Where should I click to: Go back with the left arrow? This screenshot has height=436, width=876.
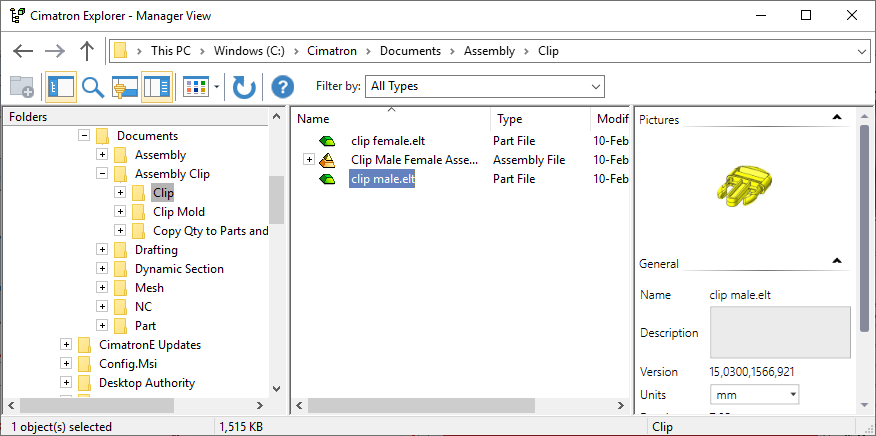[x=23, y=51]
